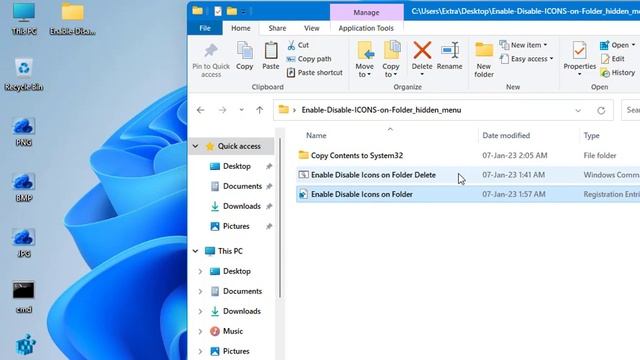Sort files by the Name column

click(316, 136)
